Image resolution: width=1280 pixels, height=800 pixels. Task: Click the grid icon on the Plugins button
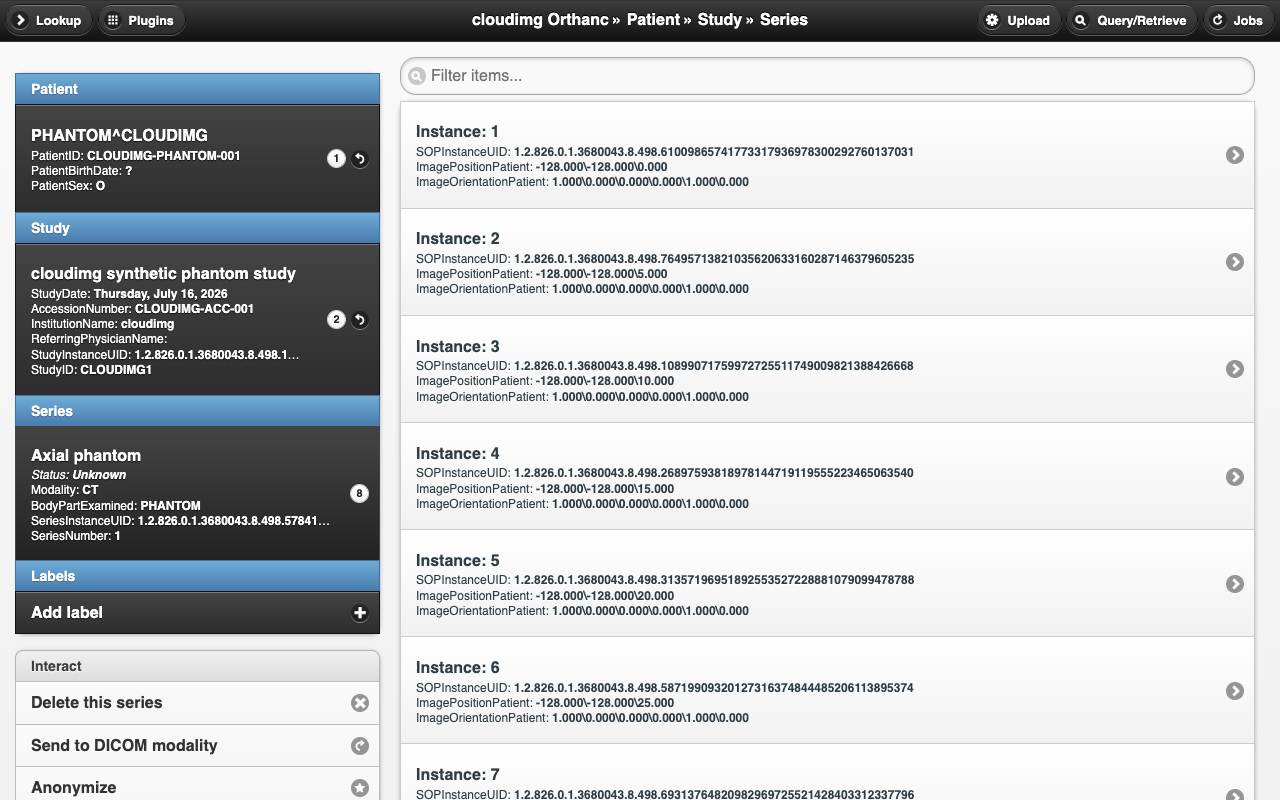point(113,20)
